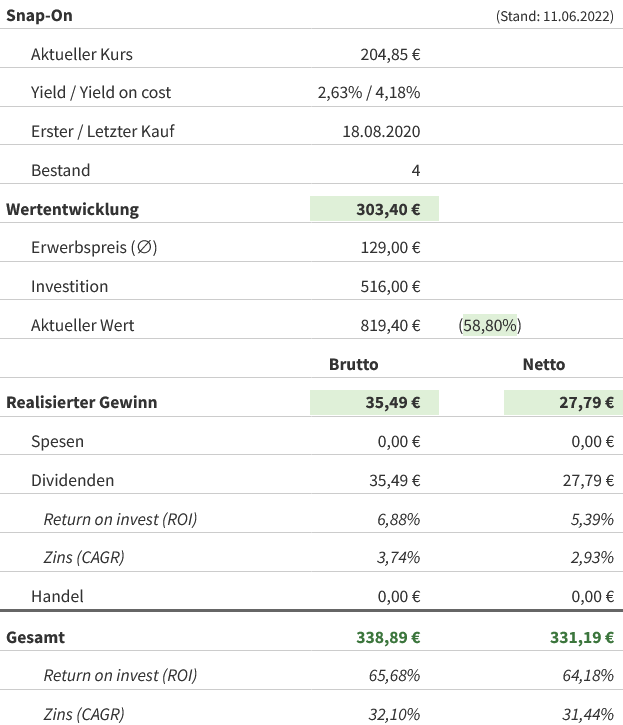Click the Stand 11.06.2022 date note
The image size is (623, 725).
point(554,17)
